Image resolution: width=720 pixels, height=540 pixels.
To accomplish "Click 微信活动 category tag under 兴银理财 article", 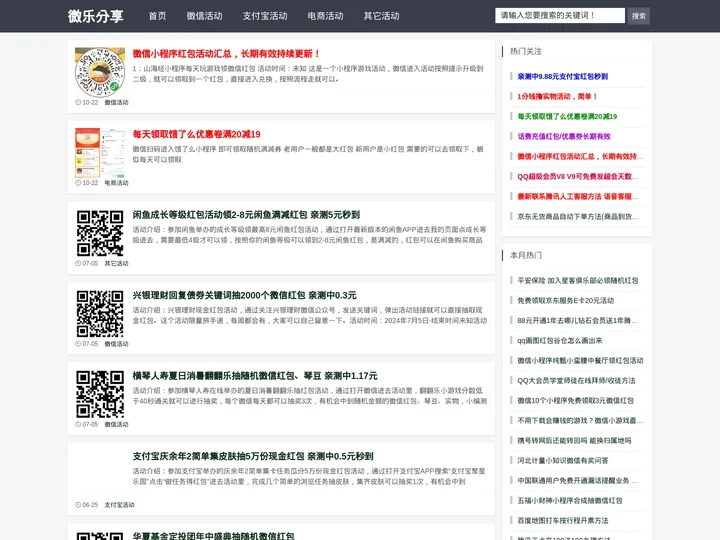I will (117, 343).
